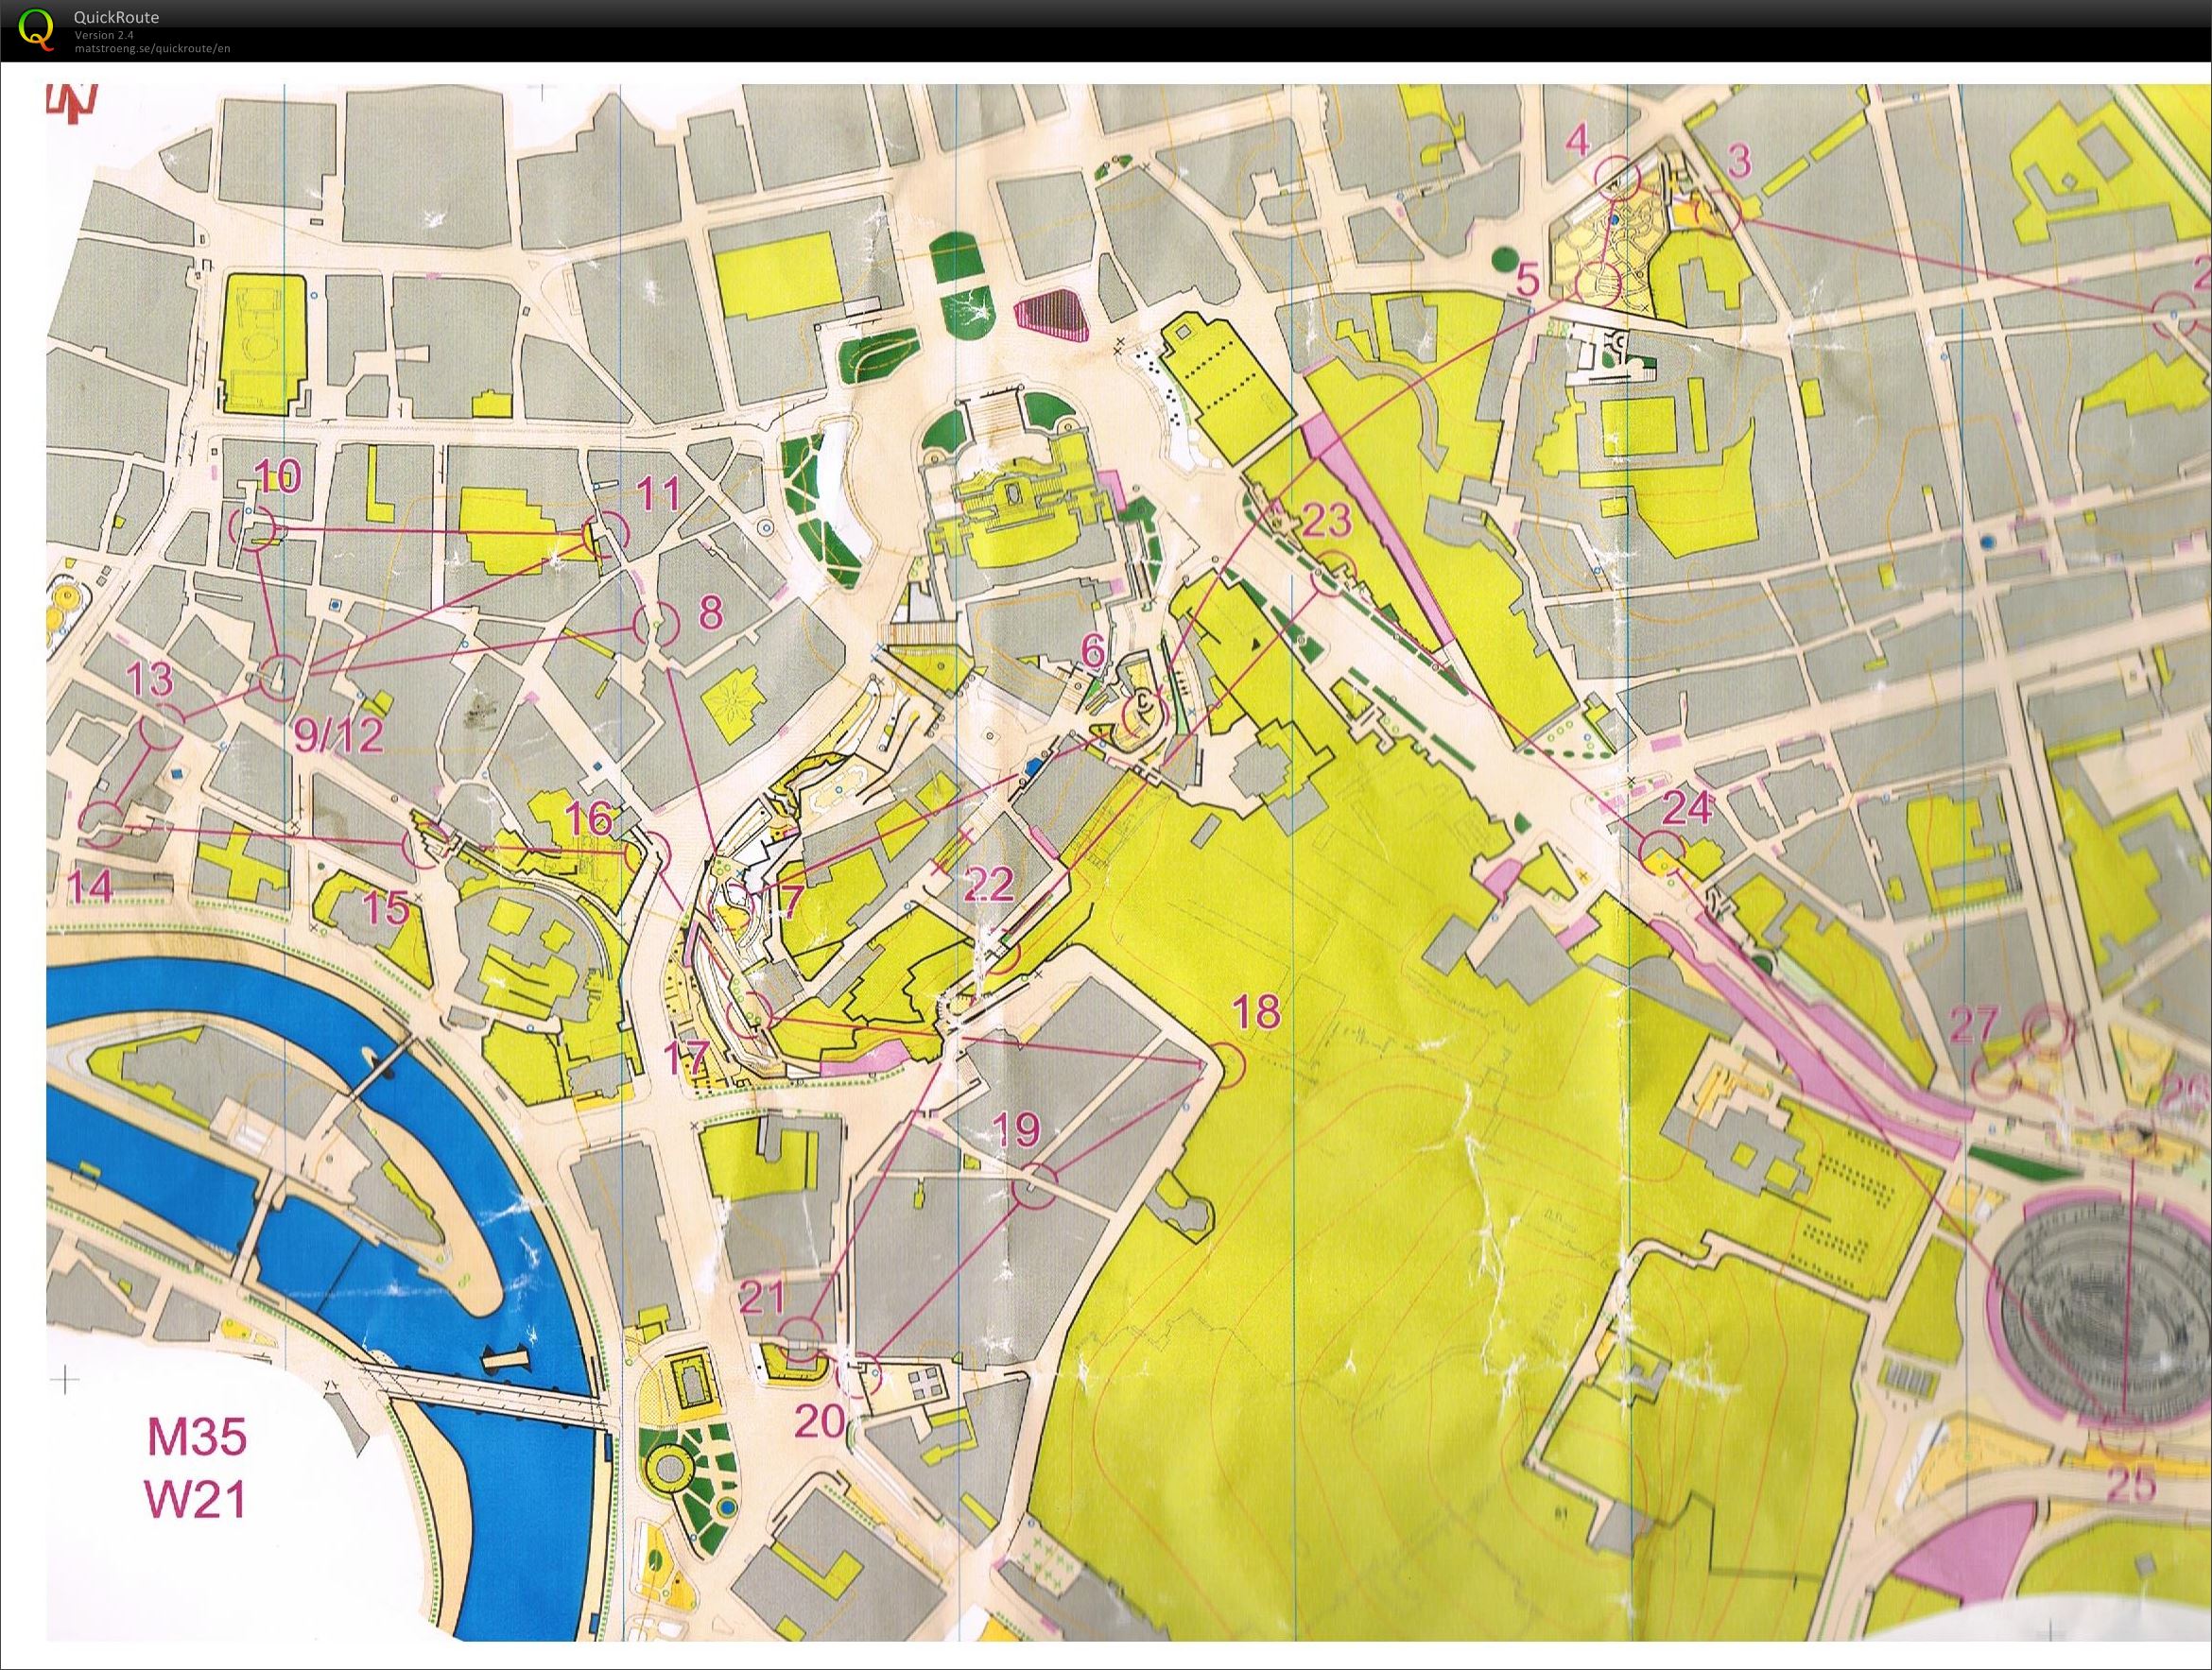Click control number 25 label
Screen dimensions: 2212x1670
click(x=2131, y=1485)
